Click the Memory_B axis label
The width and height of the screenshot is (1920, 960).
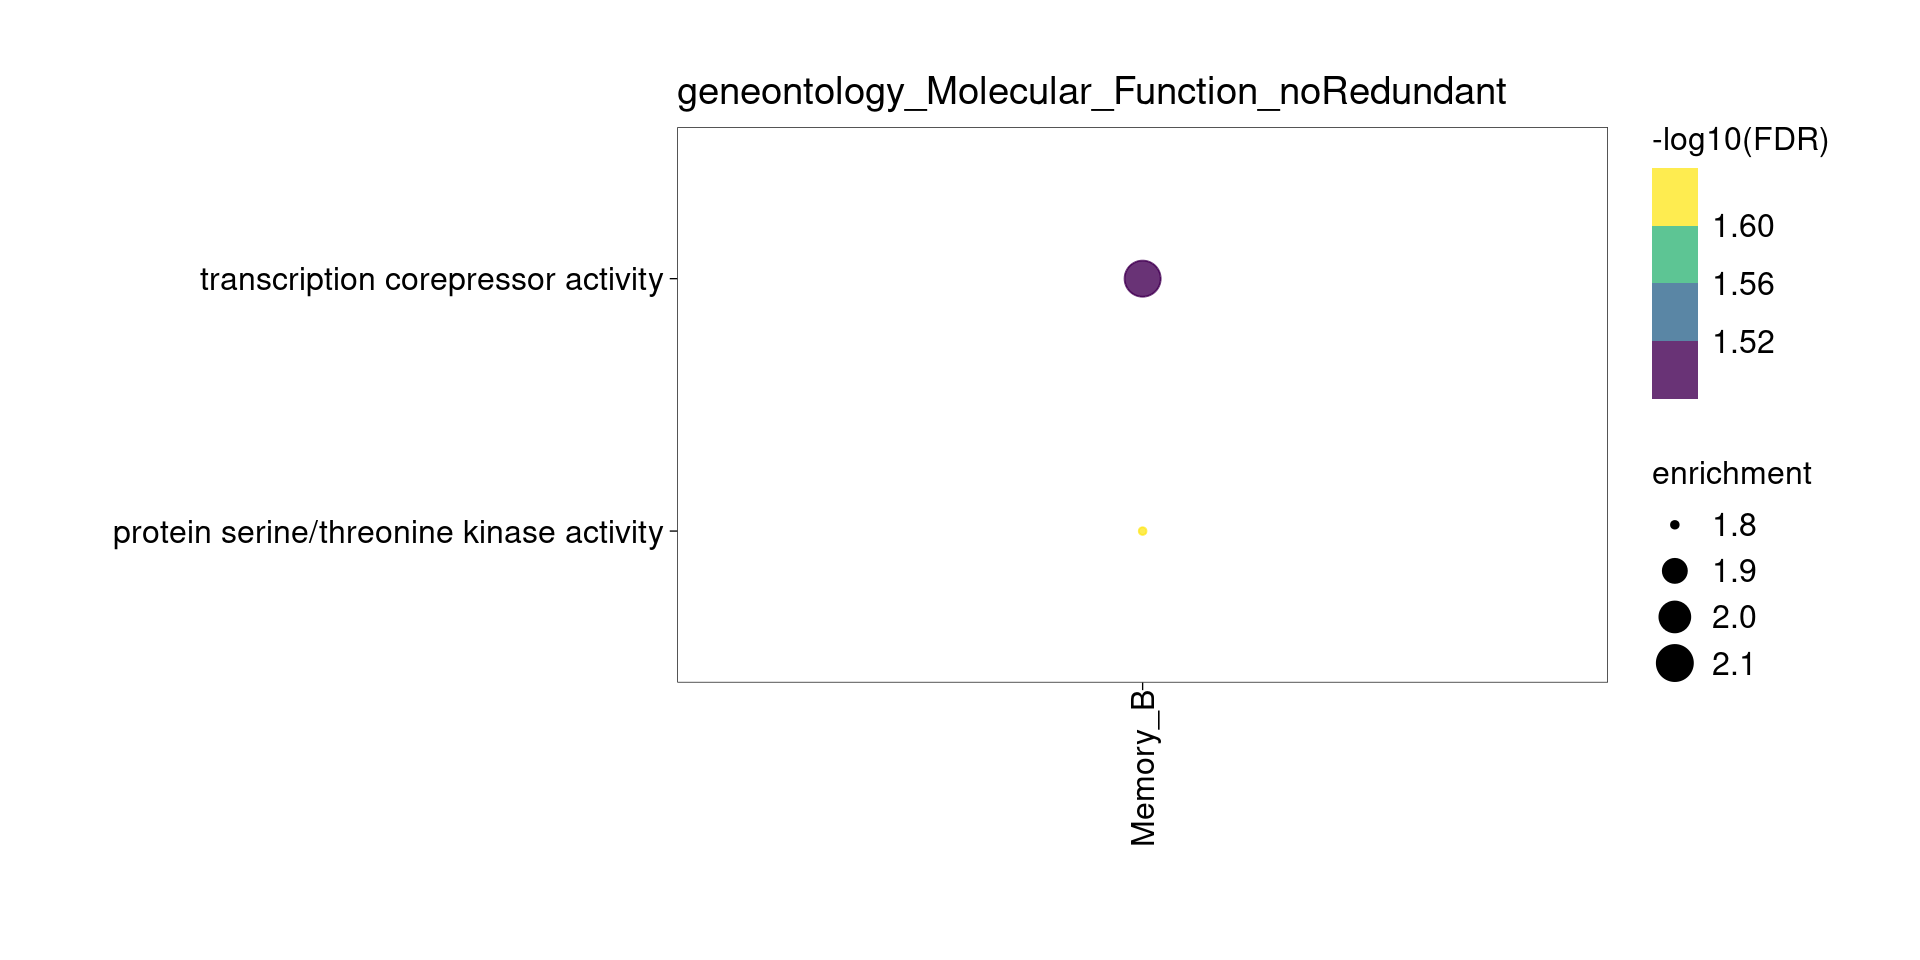[x=1143, y=768]
